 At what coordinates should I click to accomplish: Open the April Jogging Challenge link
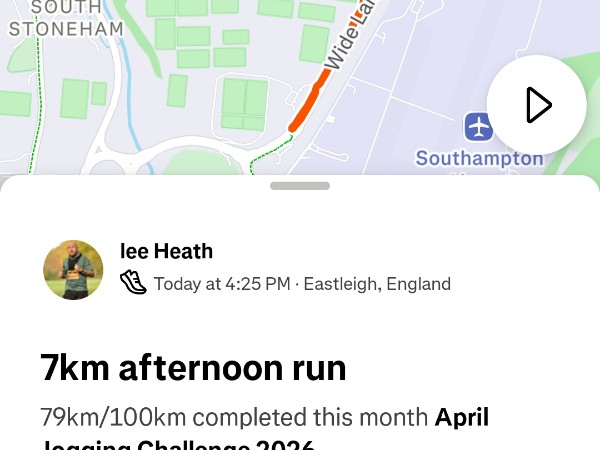point(460,418)
